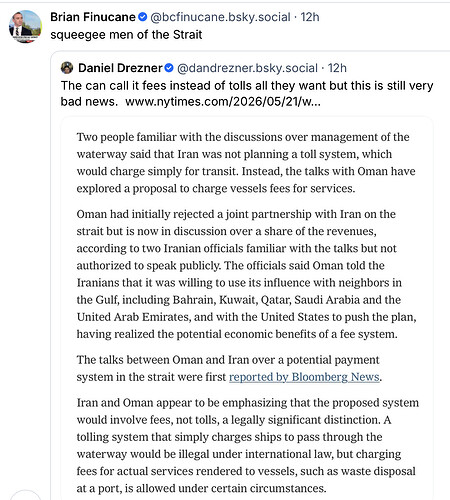This screenshot has width=450, height=500.
Task: Click the paragraph starting 'Oman had initially rejected'
Action: (247, 274)
